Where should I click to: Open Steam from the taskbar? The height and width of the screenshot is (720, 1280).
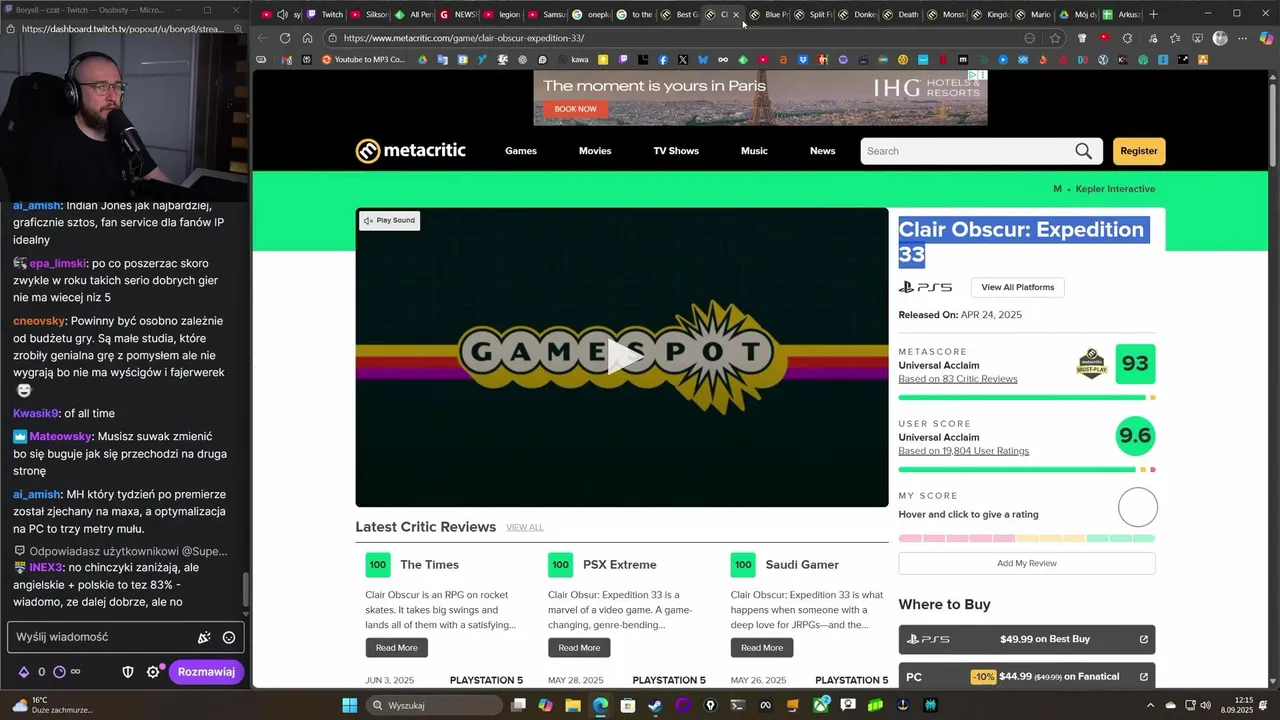click(654, 705)
